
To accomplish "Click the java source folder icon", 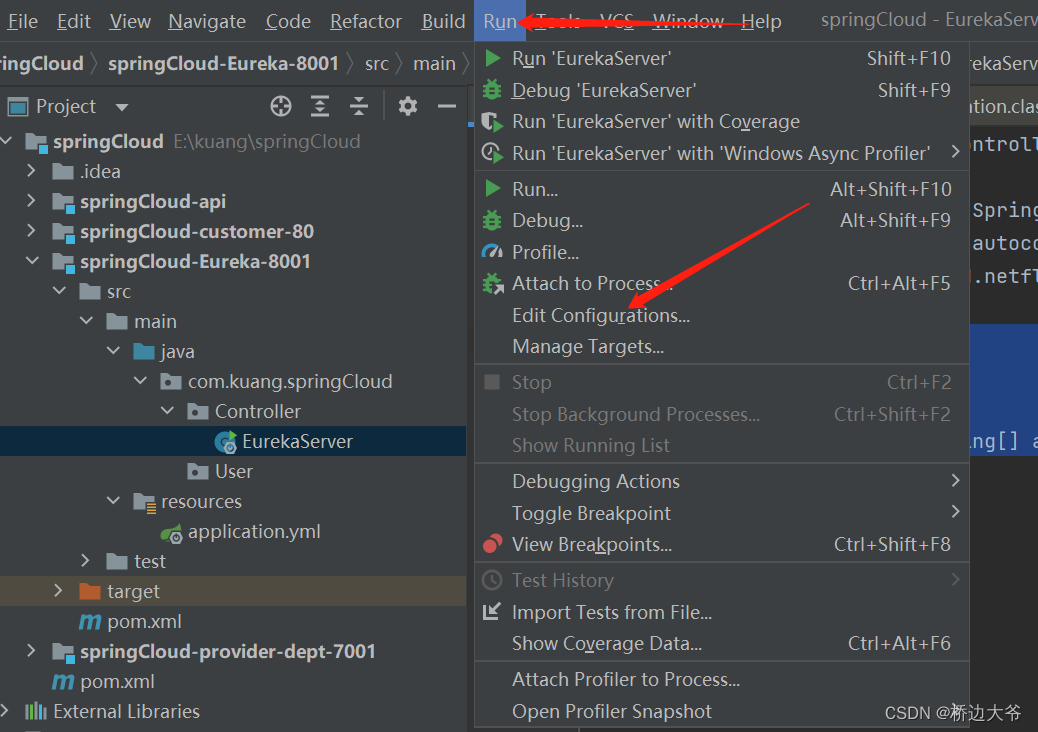I will [144, 351].
